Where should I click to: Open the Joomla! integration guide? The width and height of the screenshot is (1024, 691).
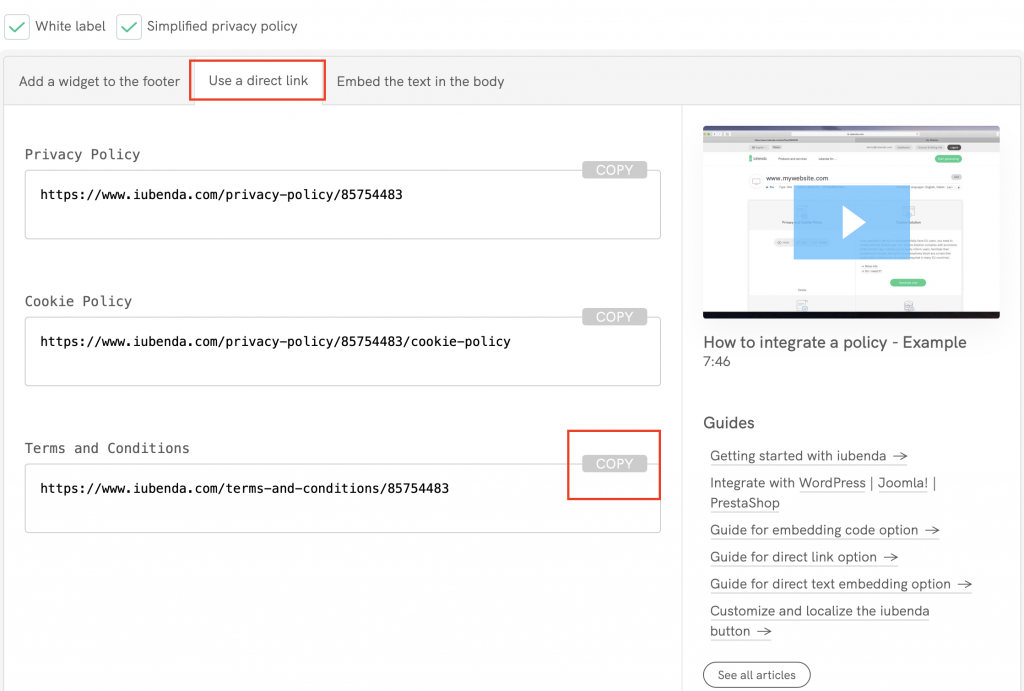[902, 483]
